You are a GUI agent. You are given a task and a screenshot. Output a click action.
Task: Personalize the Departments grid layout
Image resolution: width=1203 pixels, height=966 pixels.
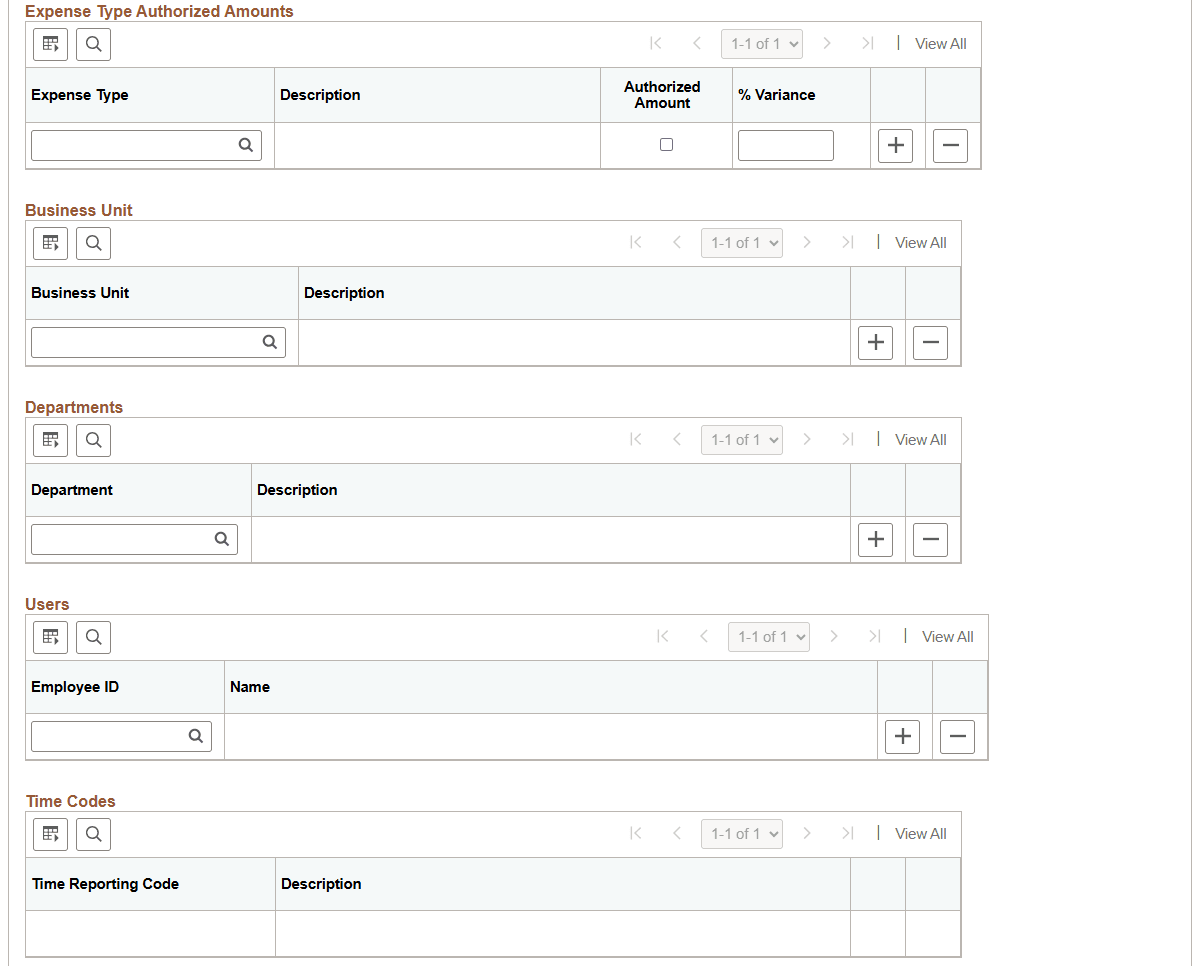pyautogui.click(x=50, y=440)
